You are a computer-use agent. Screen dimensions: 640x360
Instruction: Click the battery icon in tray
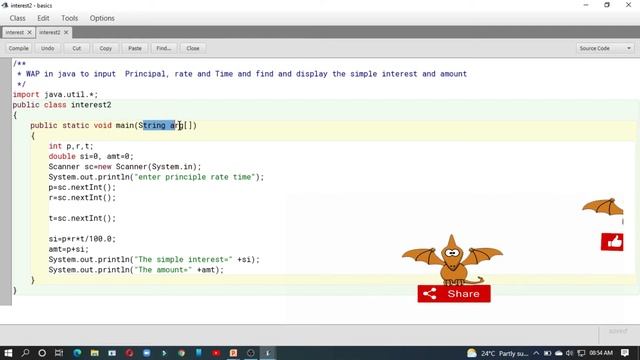coord(547,353)
